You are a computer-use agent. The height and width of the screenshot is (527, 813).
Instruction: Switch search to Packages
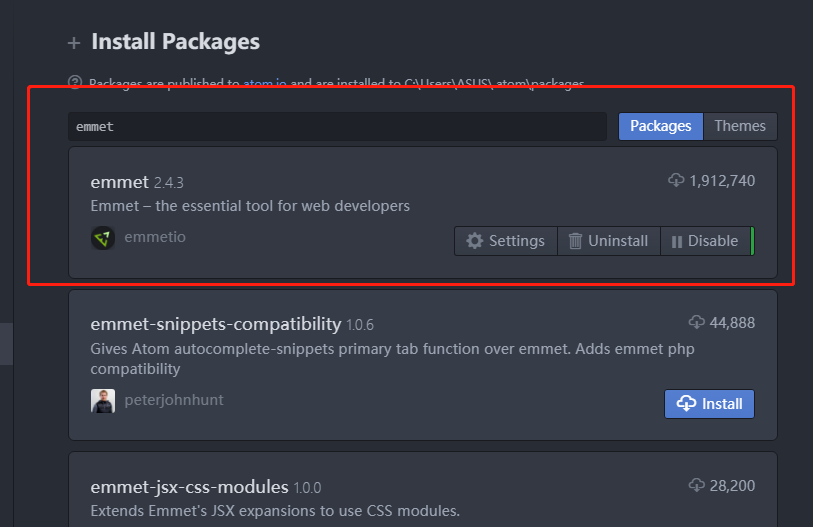click(x=660, y=126)
